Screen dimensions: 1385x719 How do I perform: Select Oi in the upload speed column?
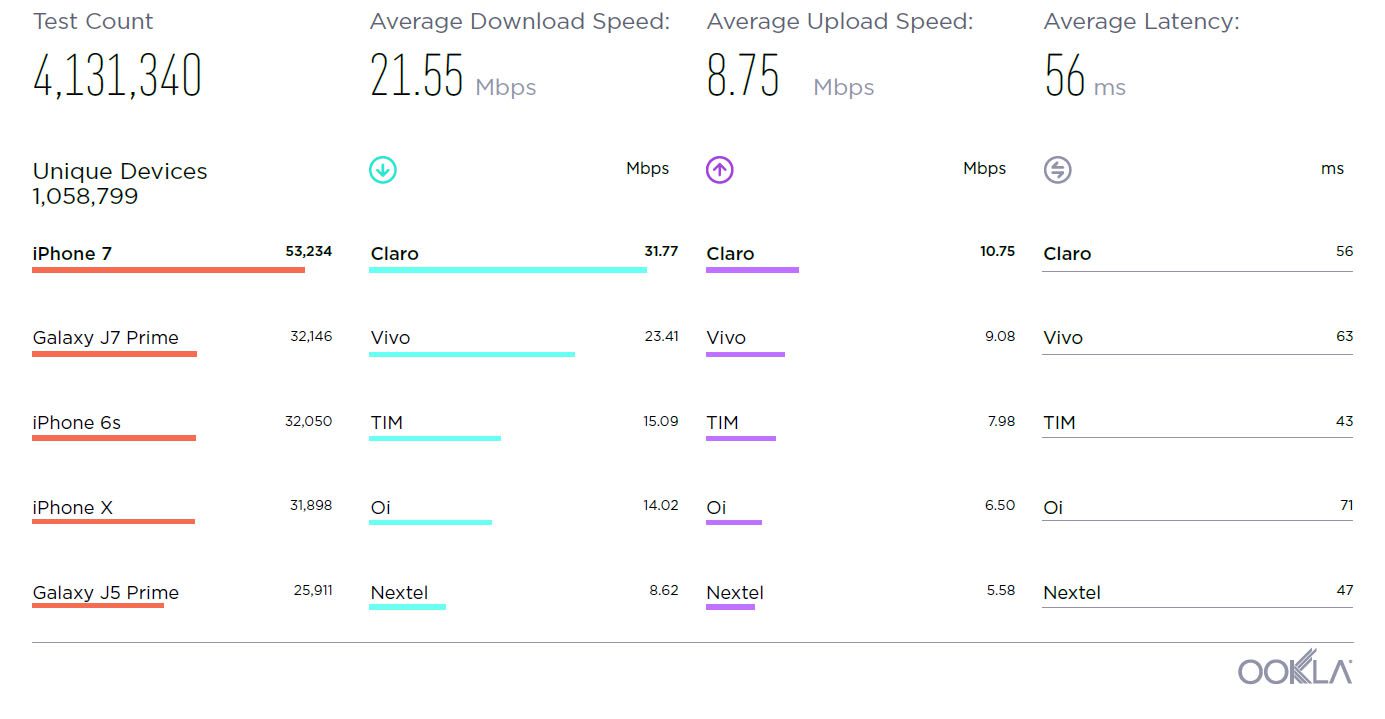(716, 508)
